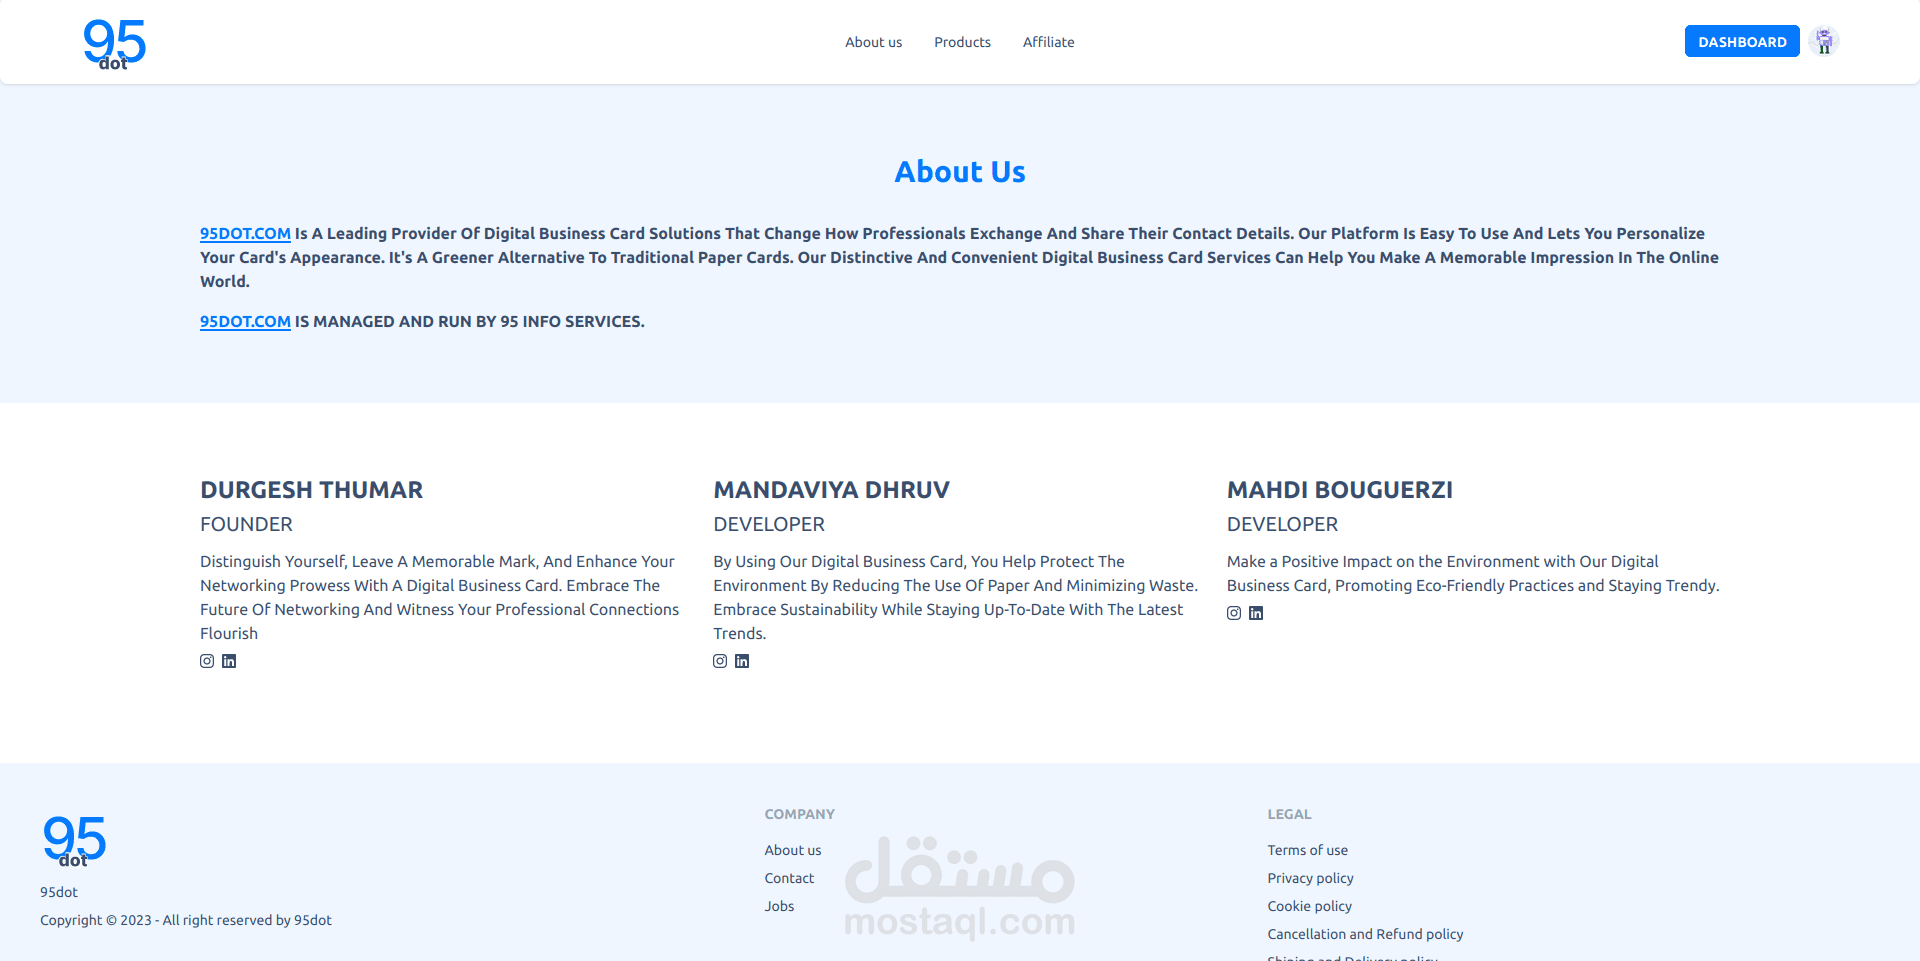
Task: Open the footer Jobs link
Action: [x=779, y=906]
